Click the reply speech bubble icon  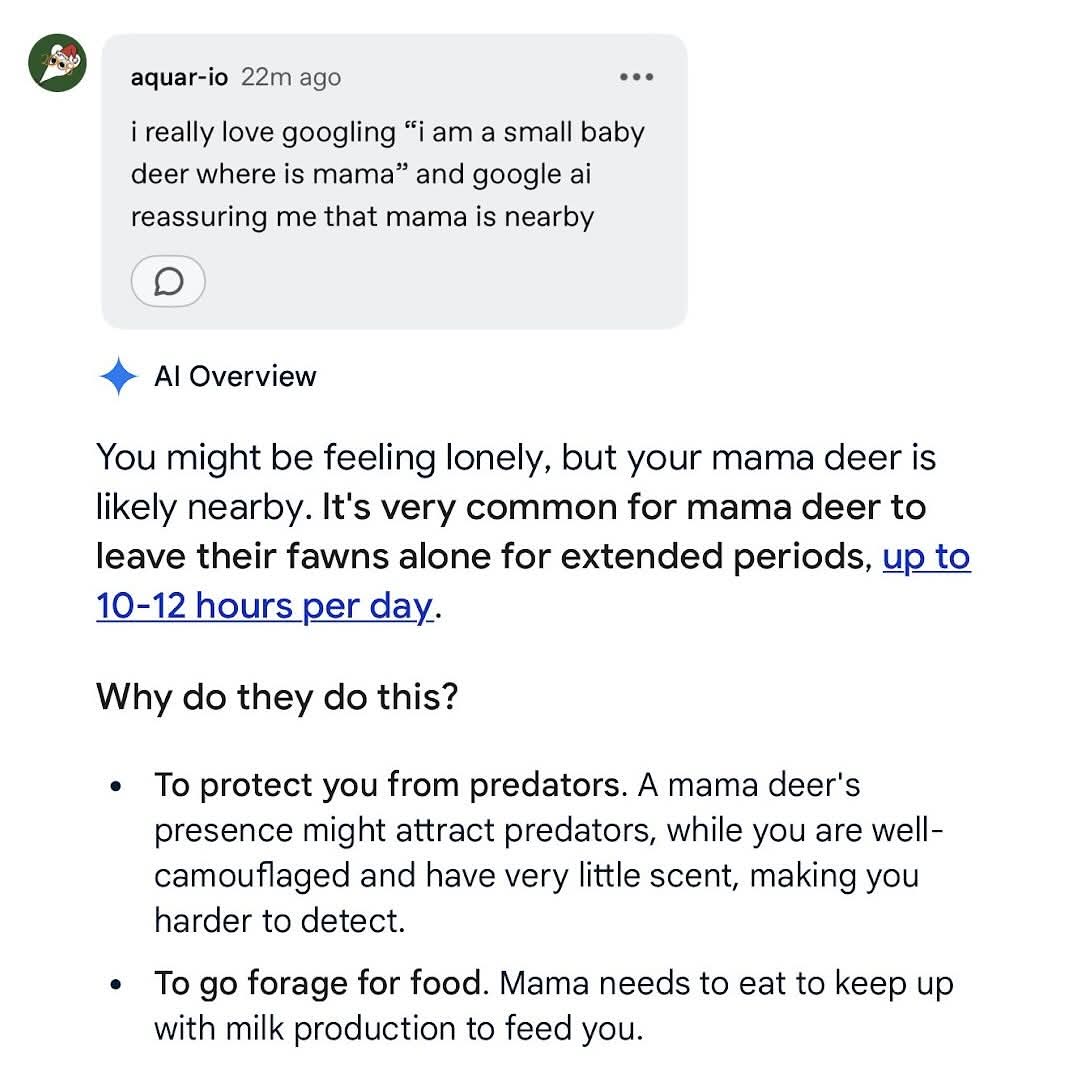(168, 281)
